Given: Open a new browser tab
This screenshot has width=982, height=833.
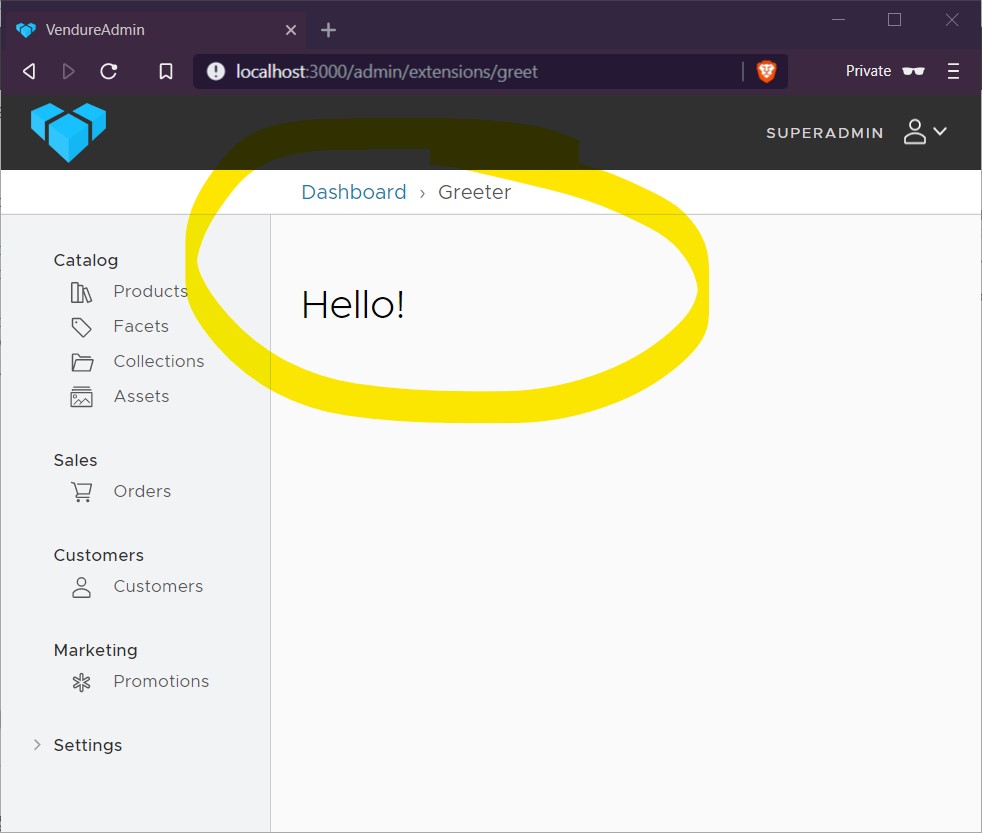Looking at the screenshot, I should click(x=328, y=30).
